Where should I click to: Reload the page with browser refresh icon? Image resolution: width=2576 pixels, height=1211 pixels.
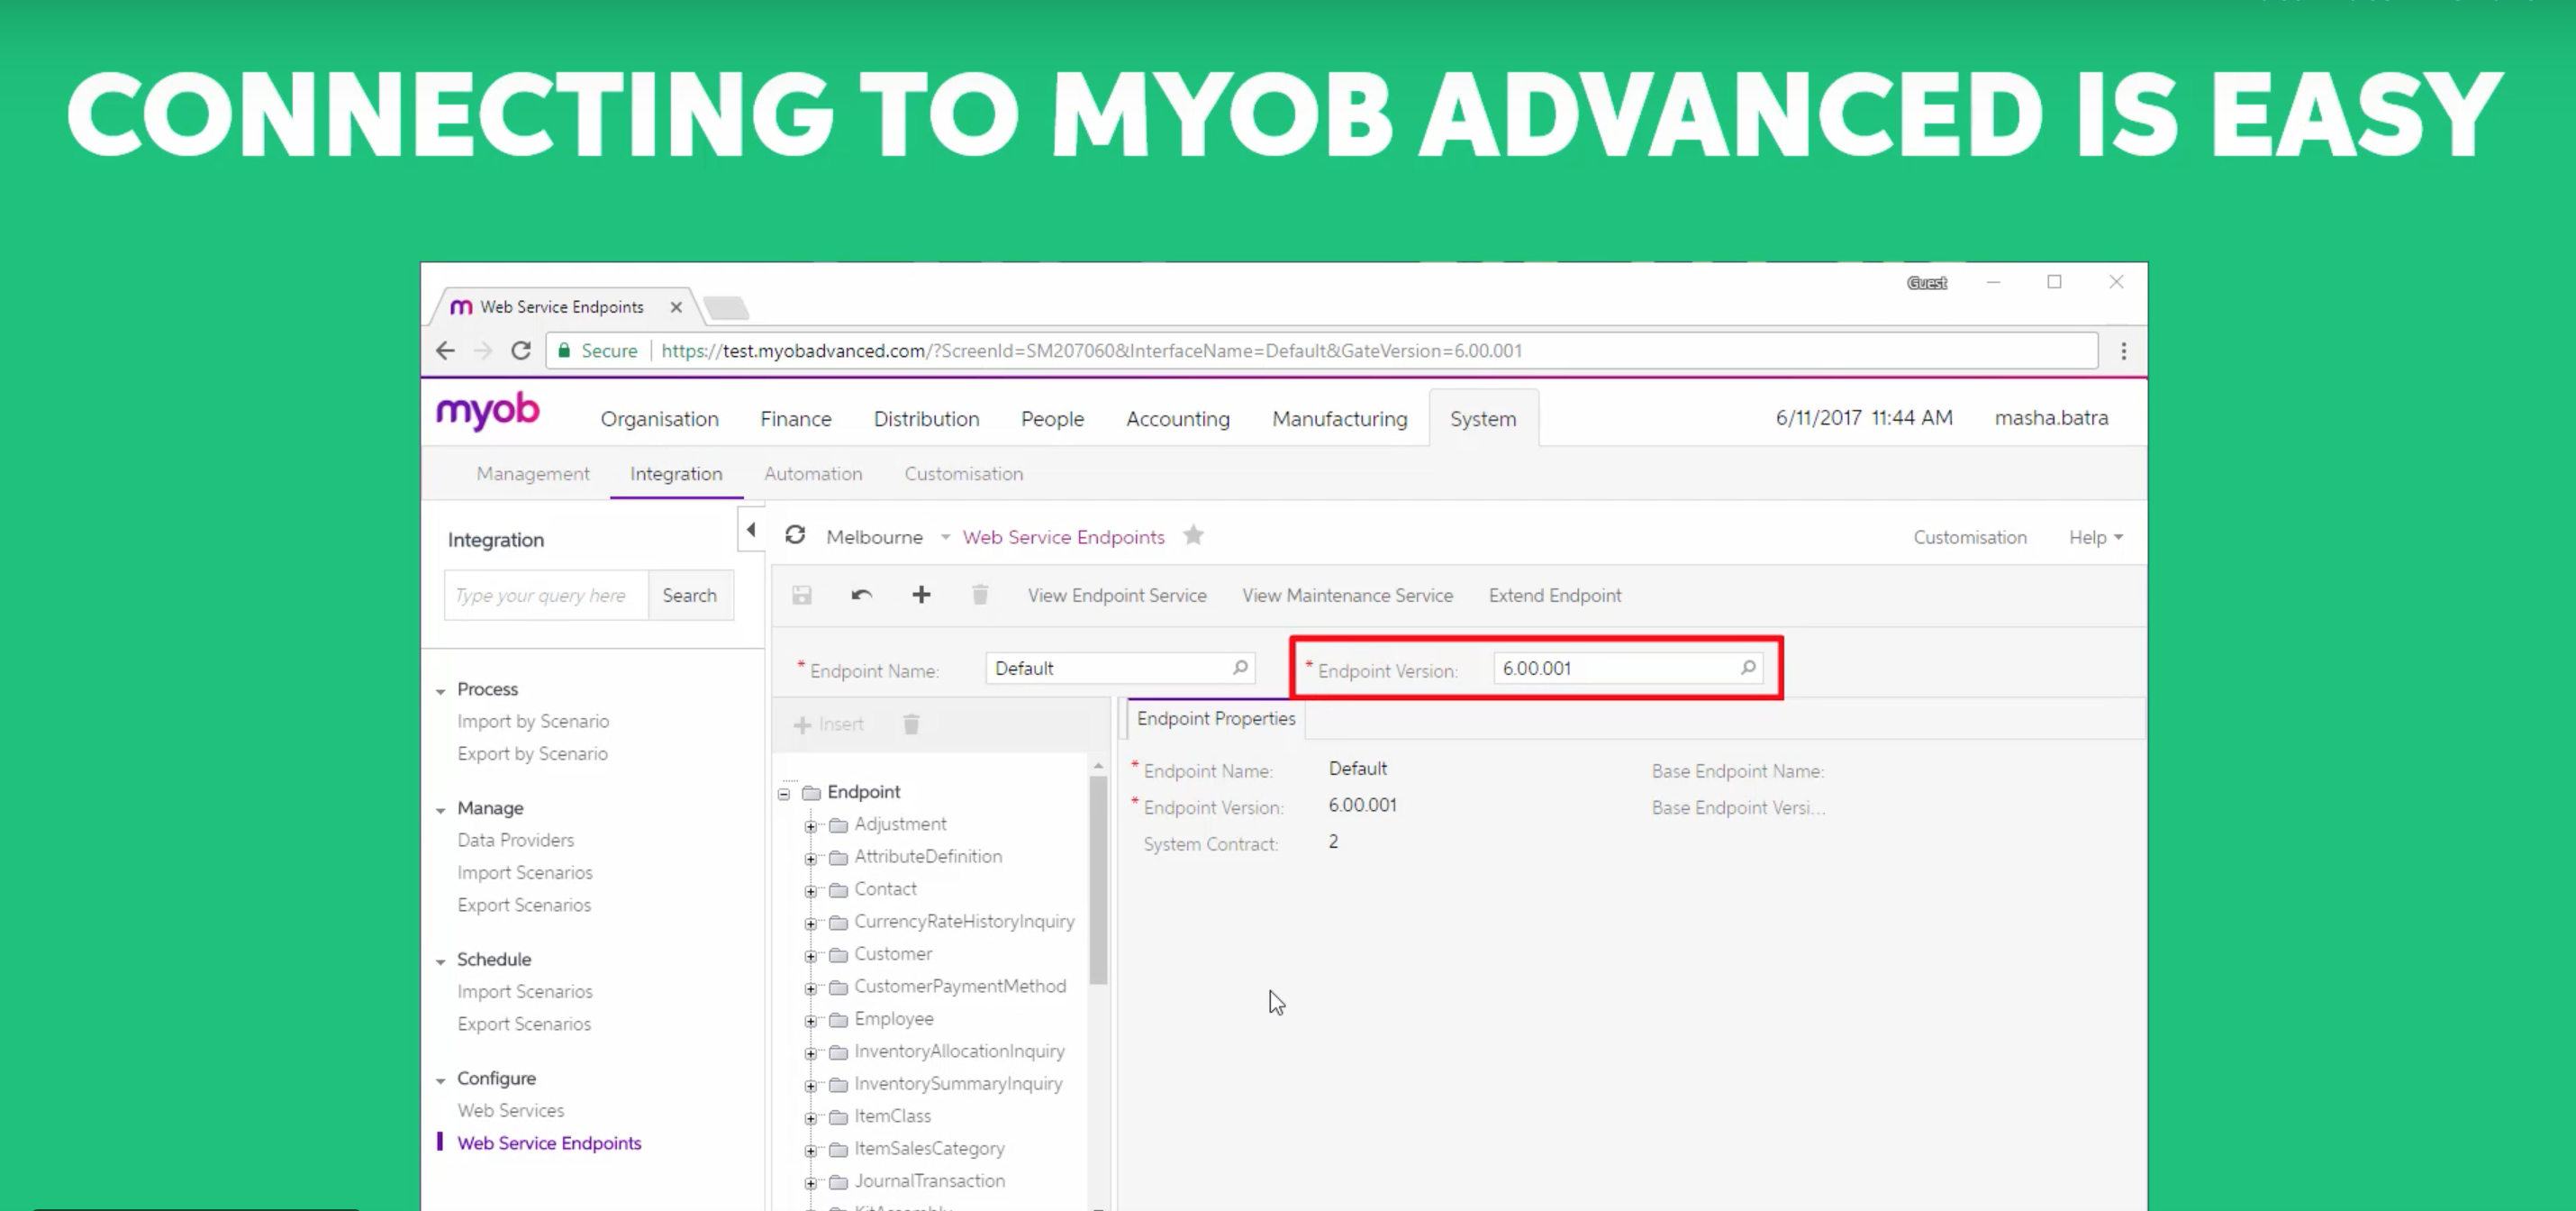point(521,351)
